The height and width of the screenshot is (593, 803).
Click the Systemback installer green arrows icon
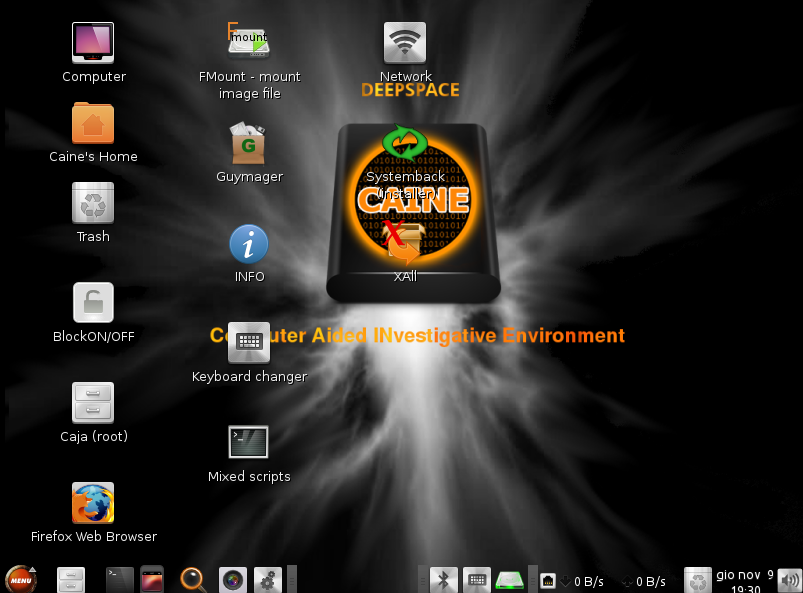405,143
